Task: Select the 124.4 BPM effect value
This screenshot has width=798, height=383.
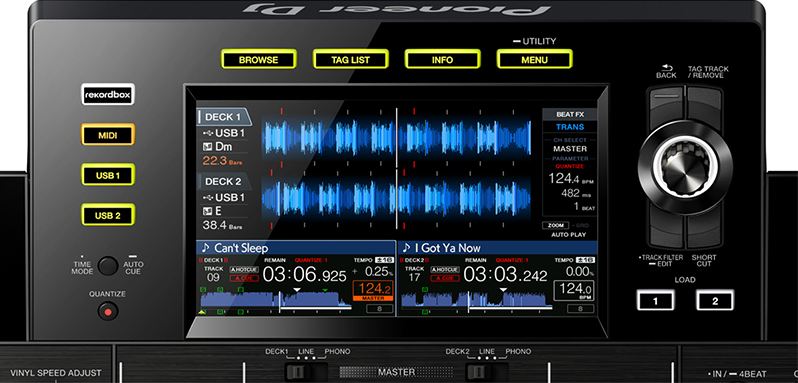Action: (571, 179)
